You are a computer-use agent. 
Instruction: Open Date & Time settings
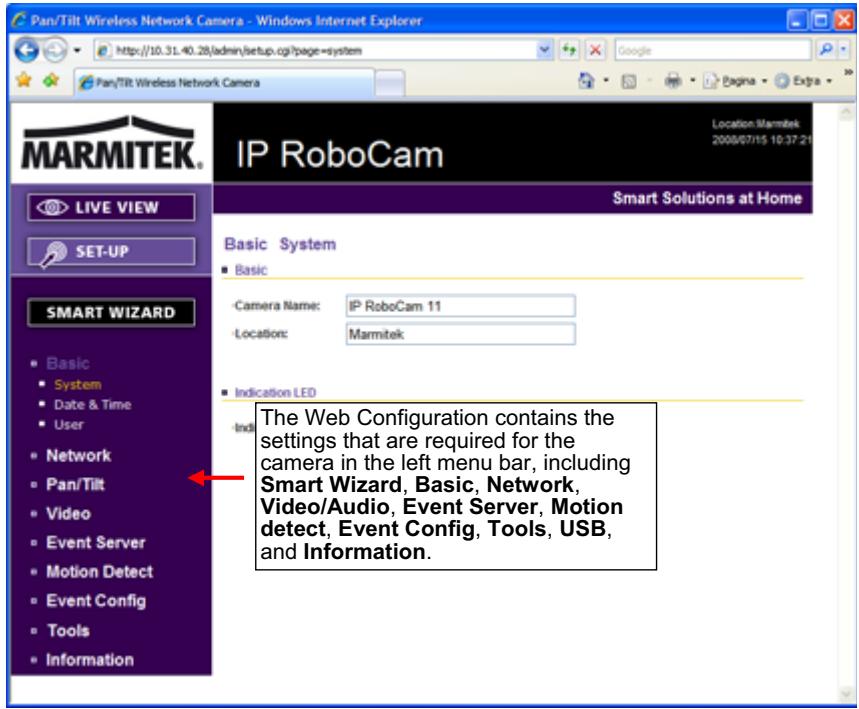93,404
